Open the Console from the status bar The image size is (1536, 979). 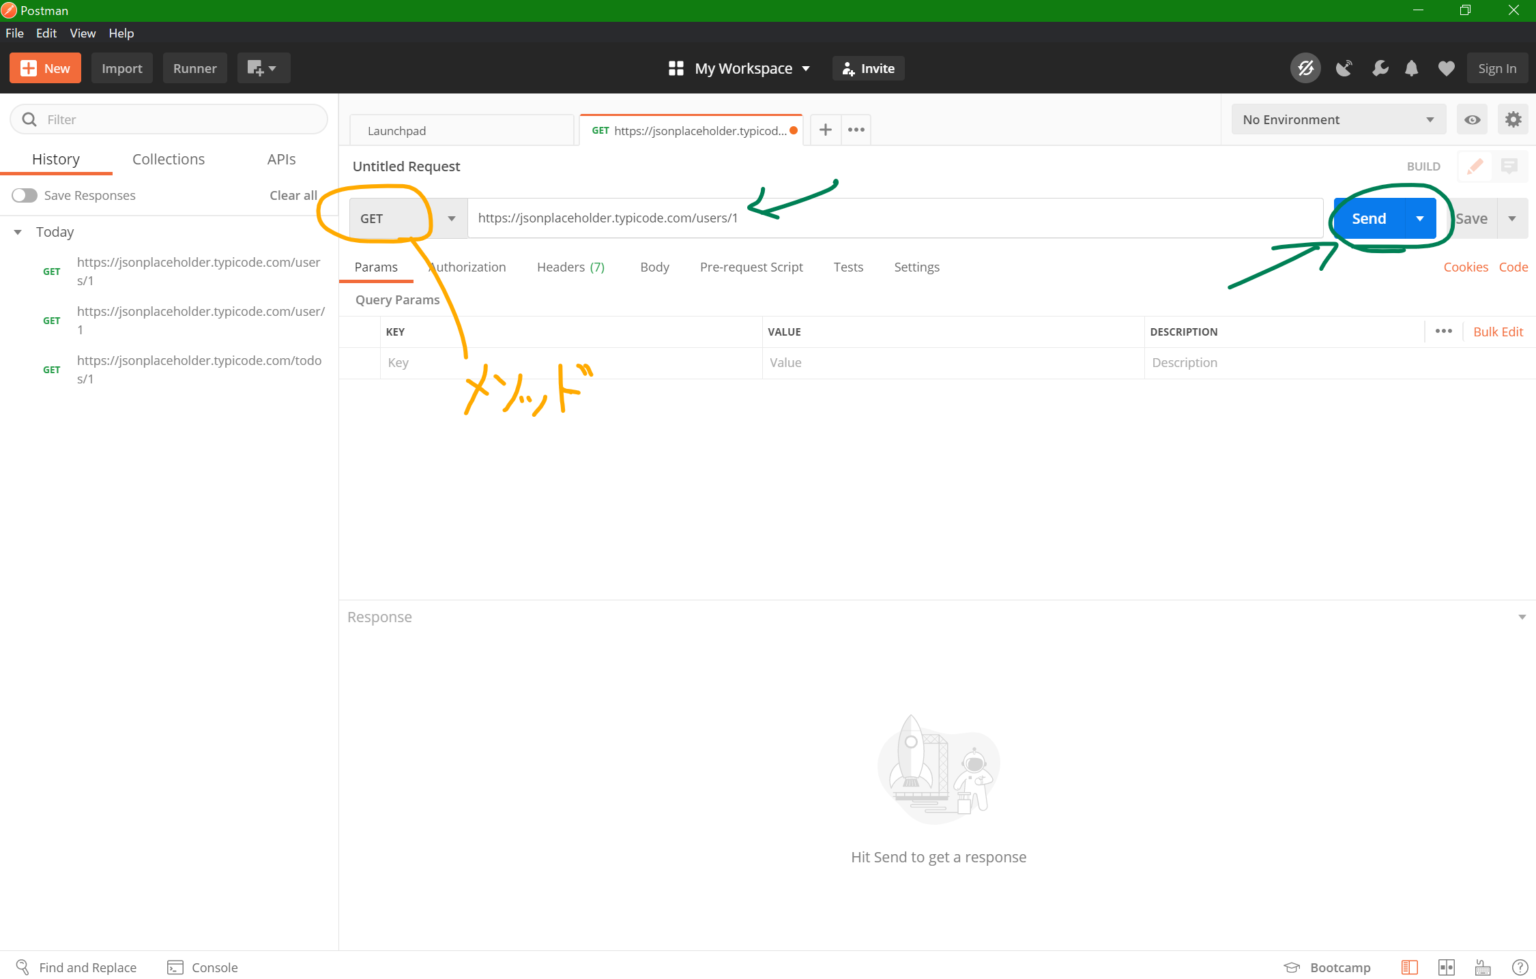click(x=202, y=967)
